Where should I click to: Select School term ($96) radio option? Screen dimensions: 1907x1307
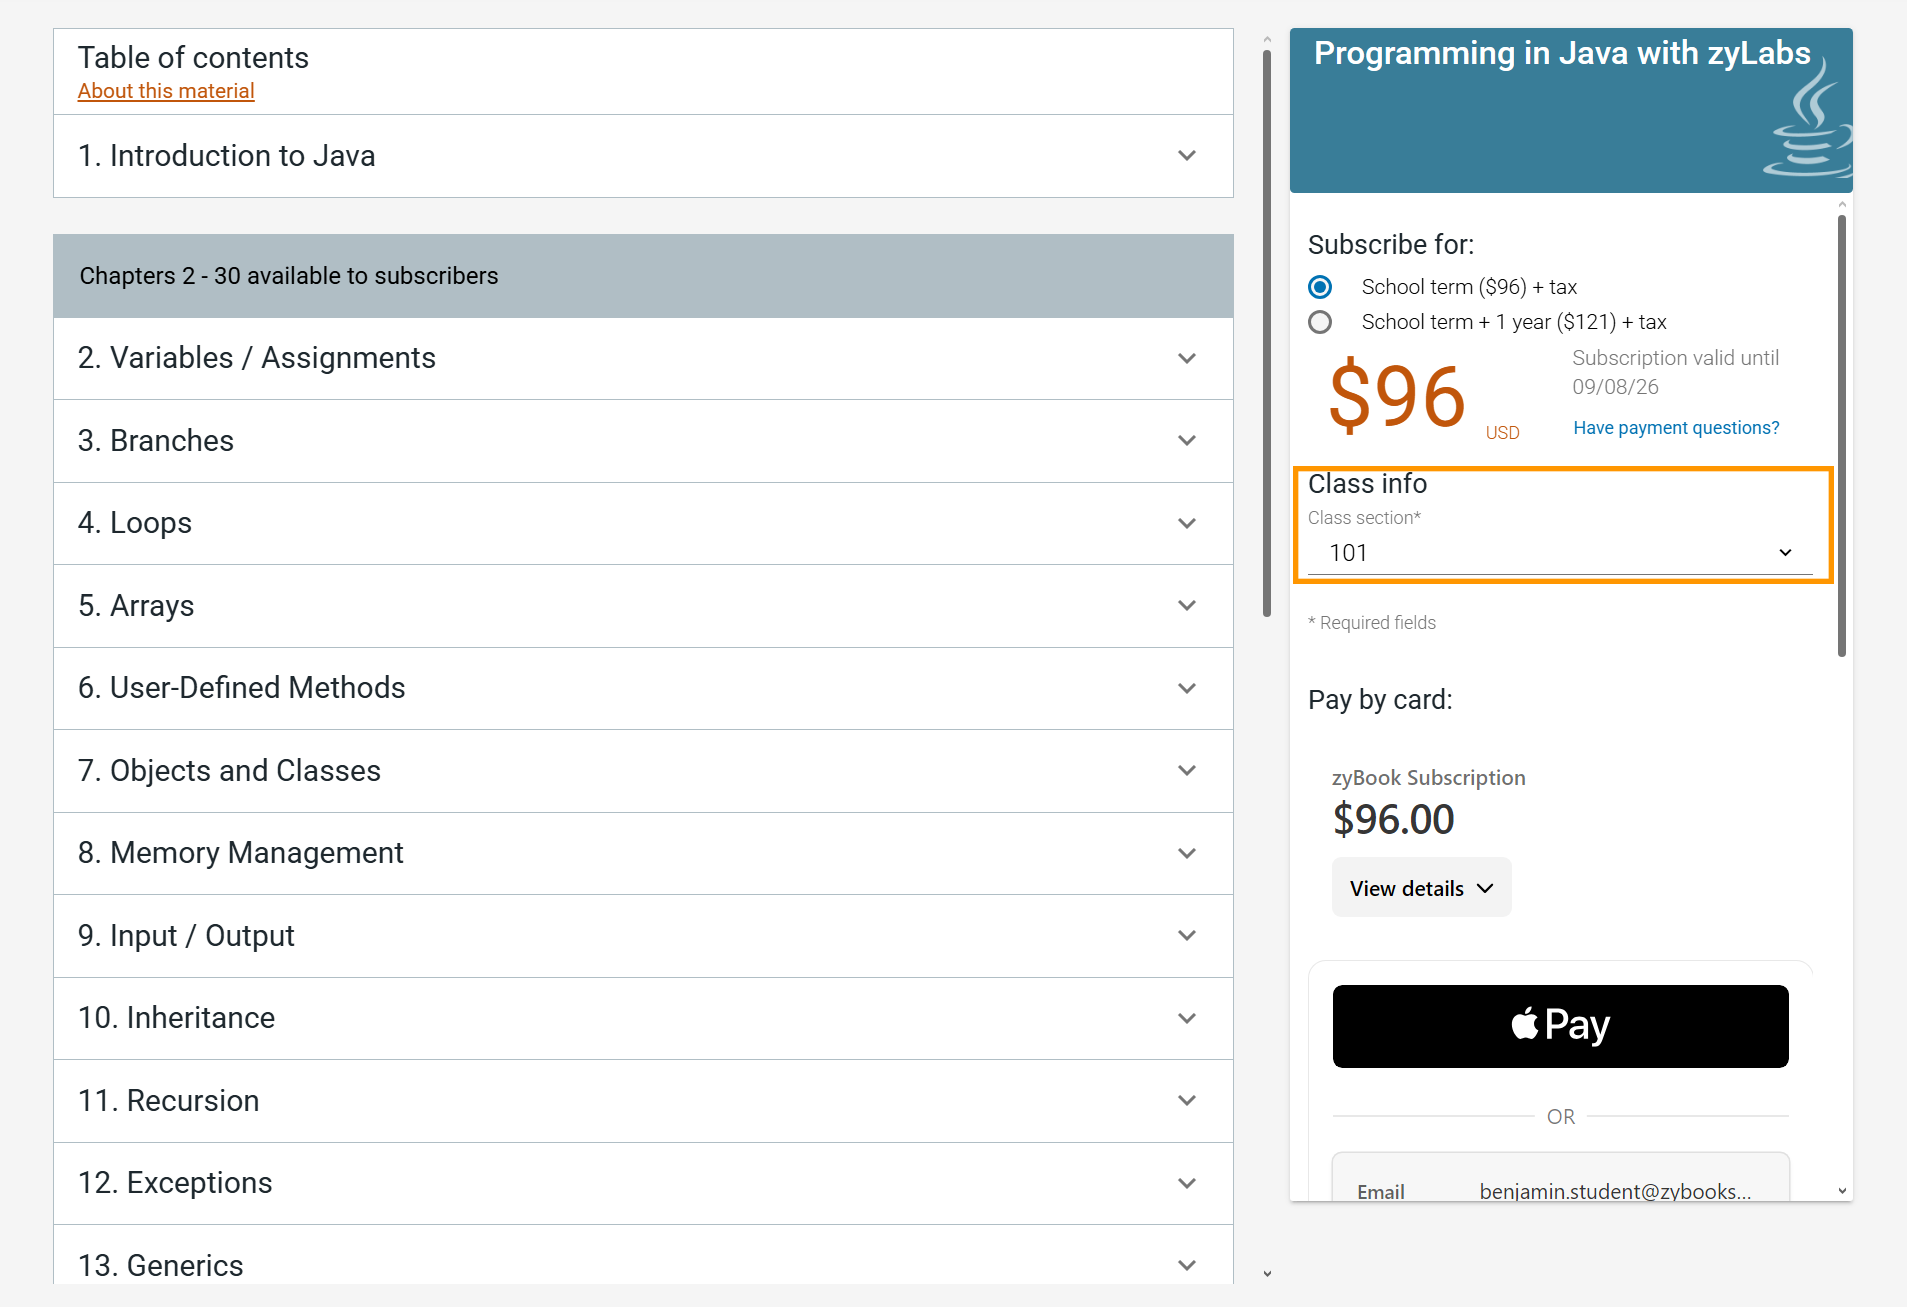click(1320, 287)
